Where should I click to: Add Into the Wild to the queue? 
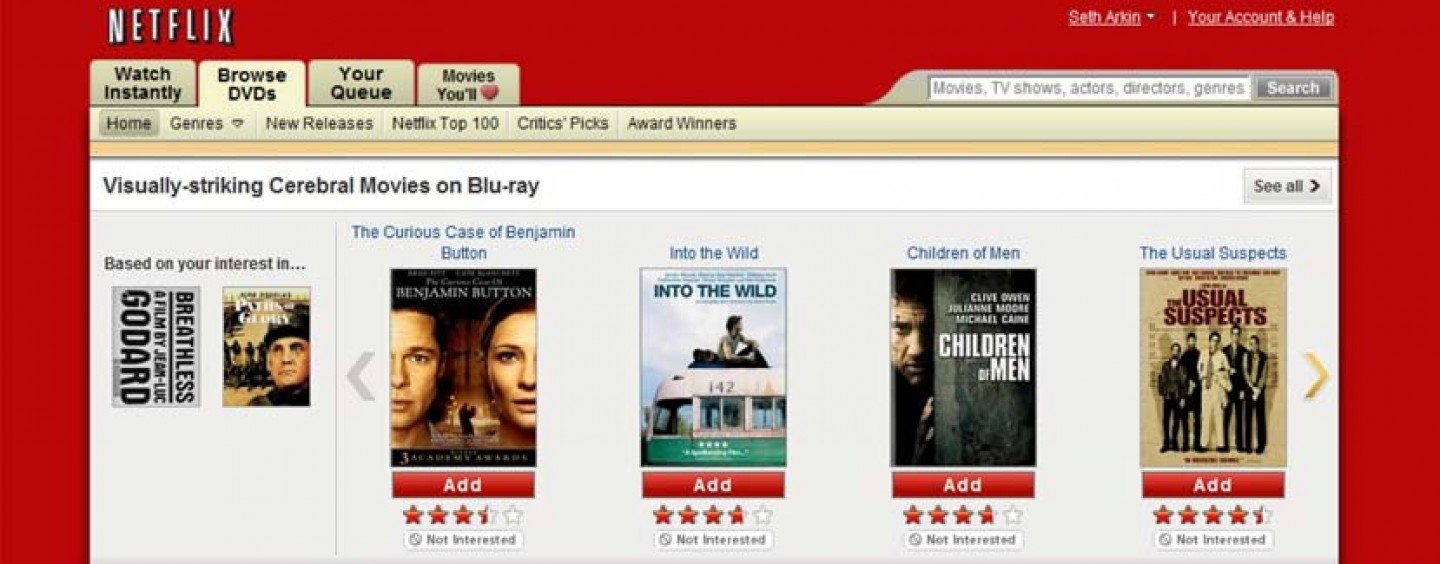(713, 485)
